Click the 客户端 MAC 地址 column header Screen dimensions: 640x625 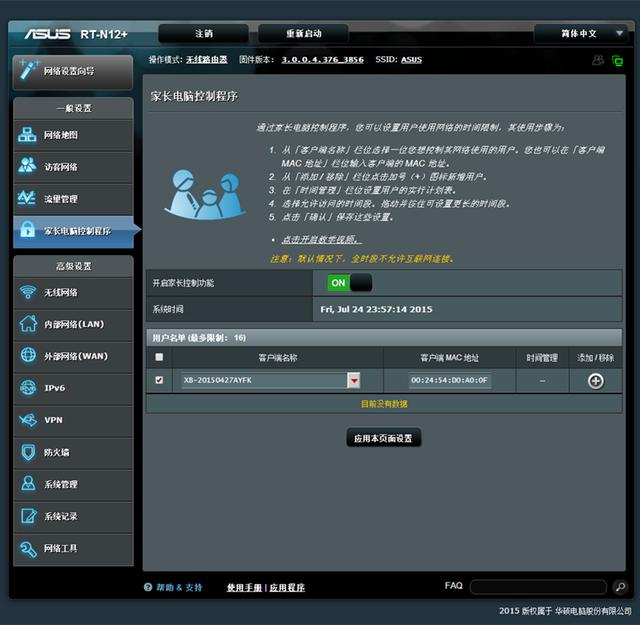click(449, 358)
